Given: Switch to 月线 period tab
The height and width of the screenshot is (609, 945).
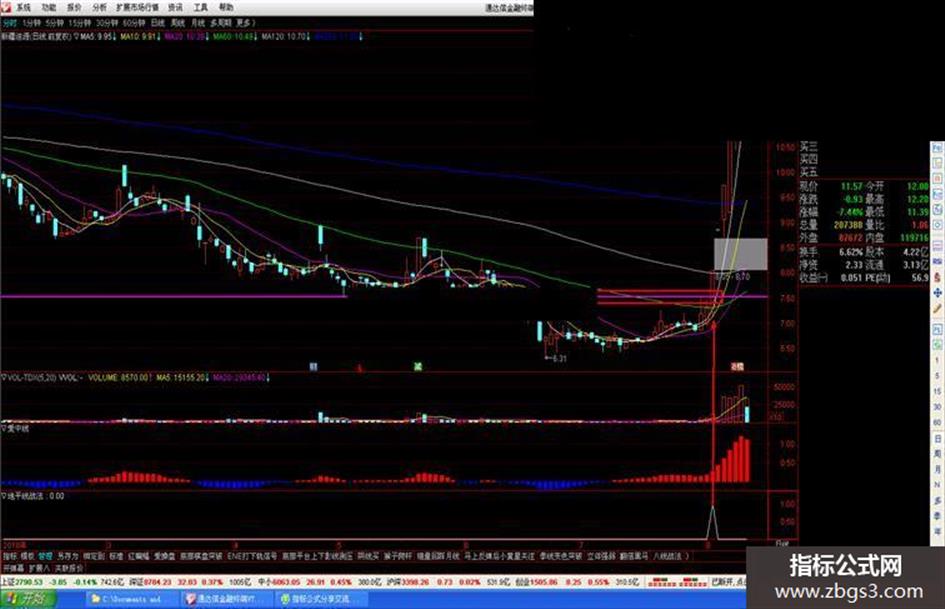Looking at the screenshot, I should tap(198, 23).
